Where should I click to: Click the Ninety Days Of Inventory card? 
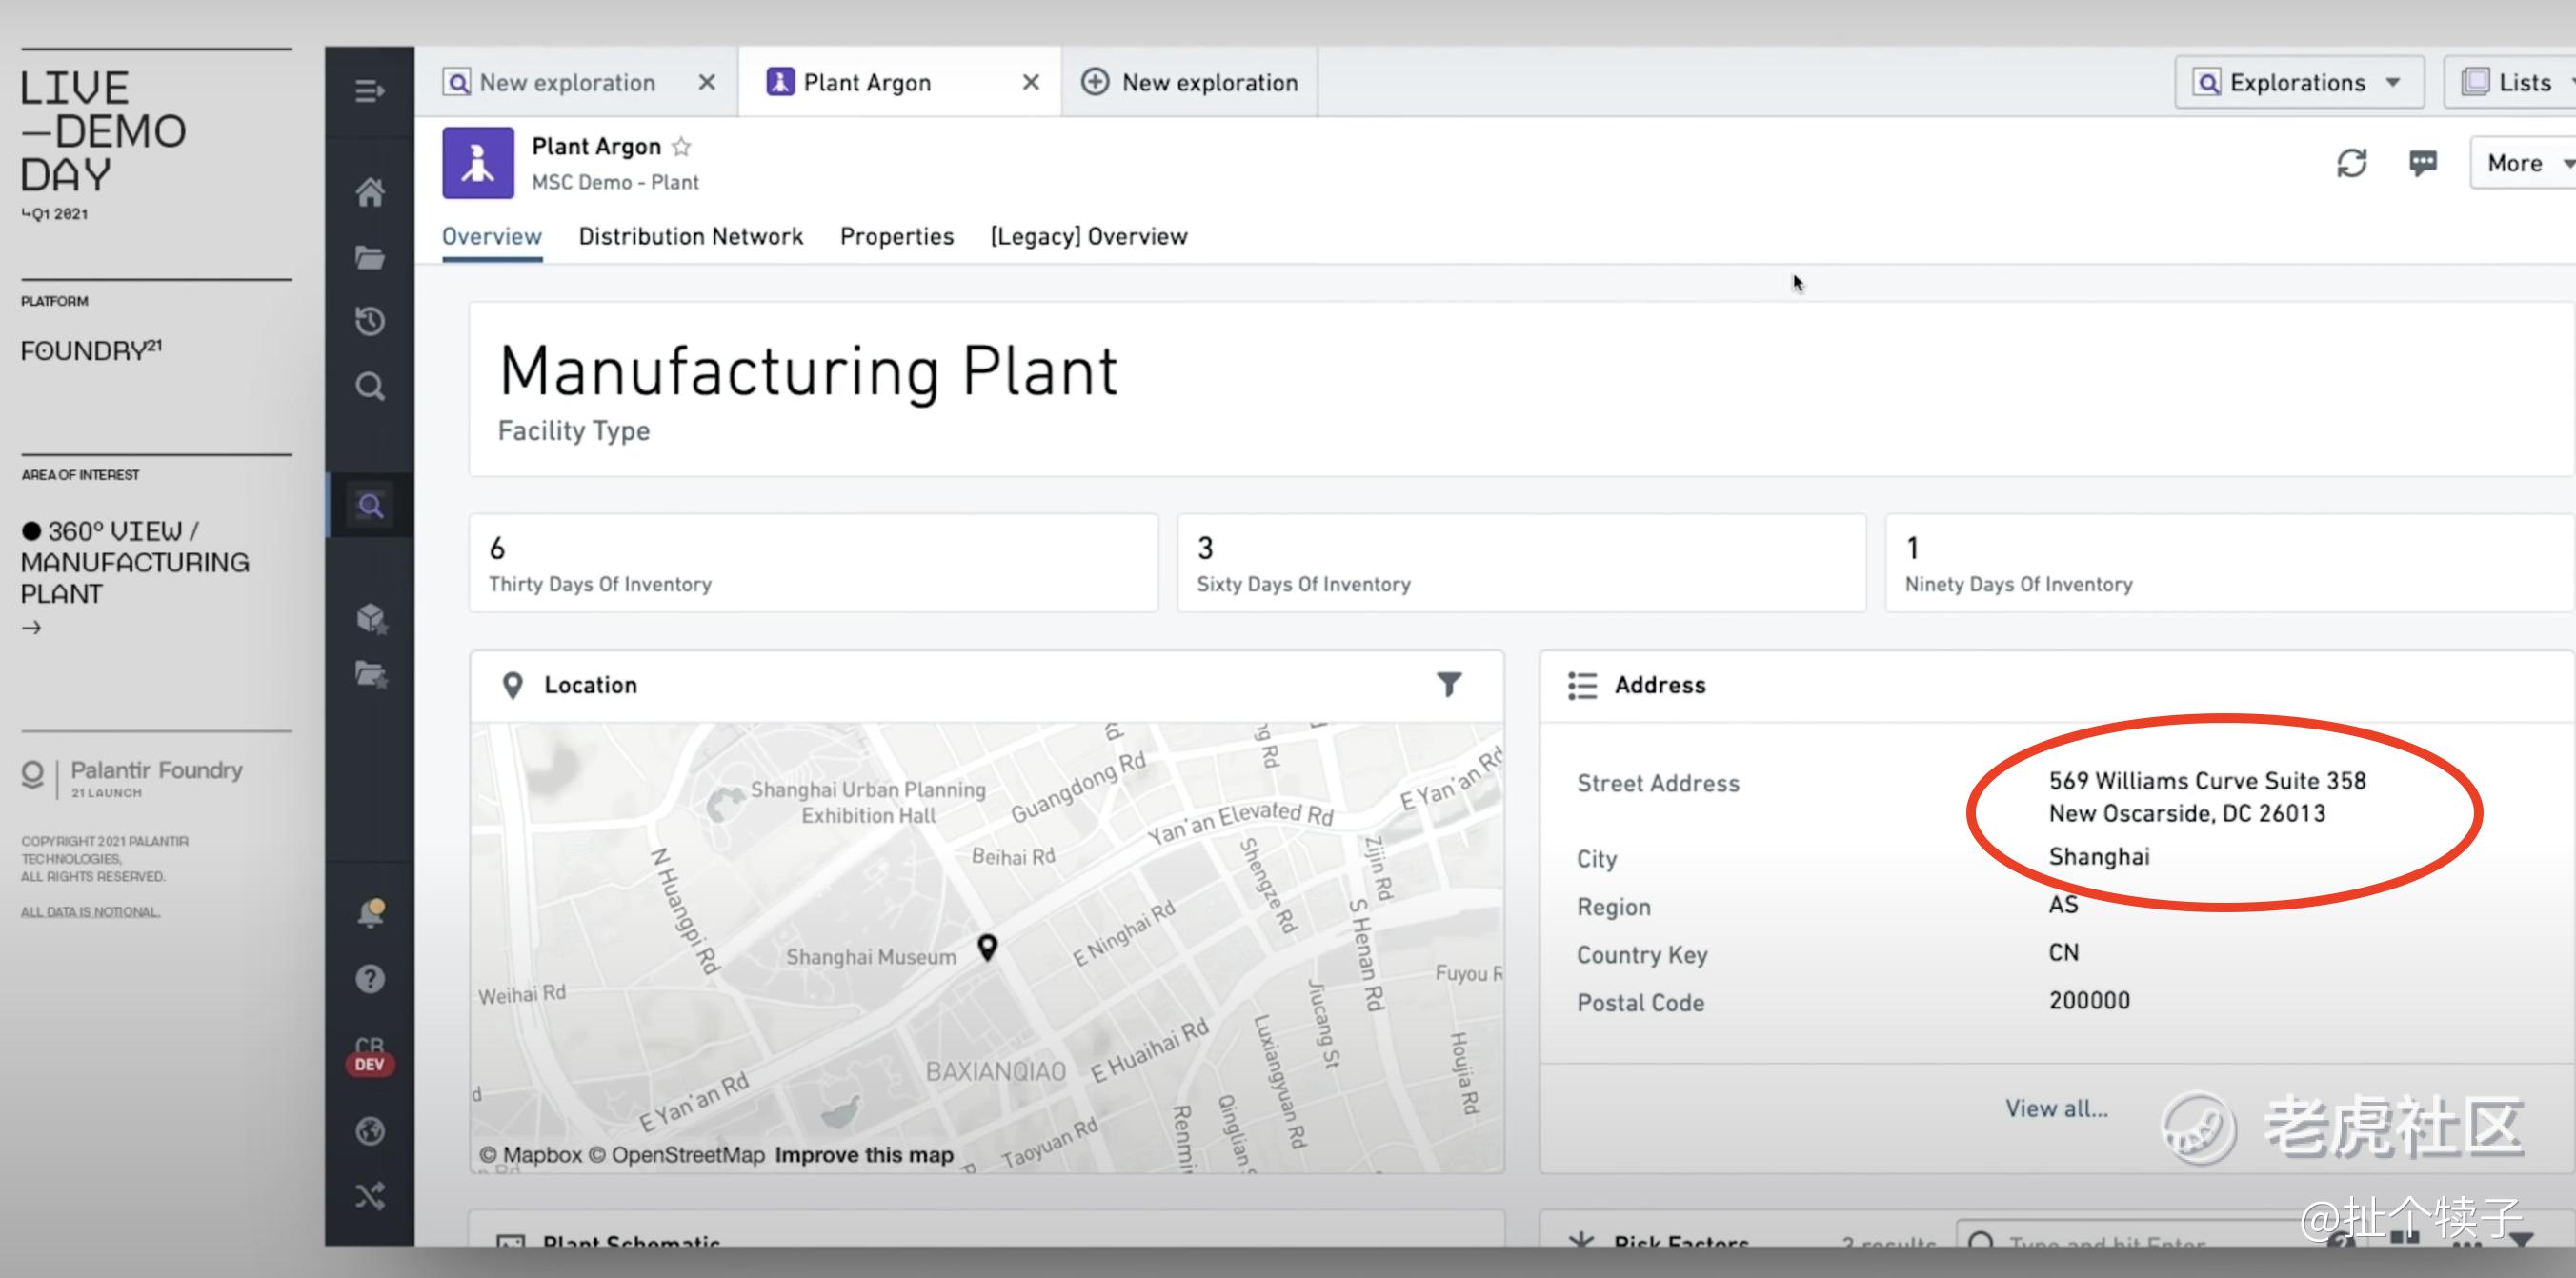2230,563
